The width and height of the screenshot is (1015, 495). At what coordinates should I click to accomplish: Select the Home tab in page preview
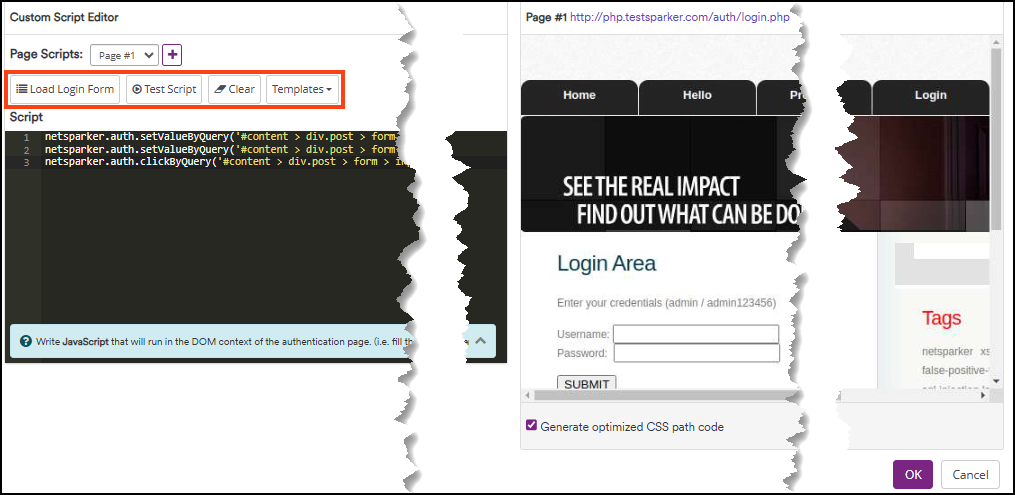(579, 96)
